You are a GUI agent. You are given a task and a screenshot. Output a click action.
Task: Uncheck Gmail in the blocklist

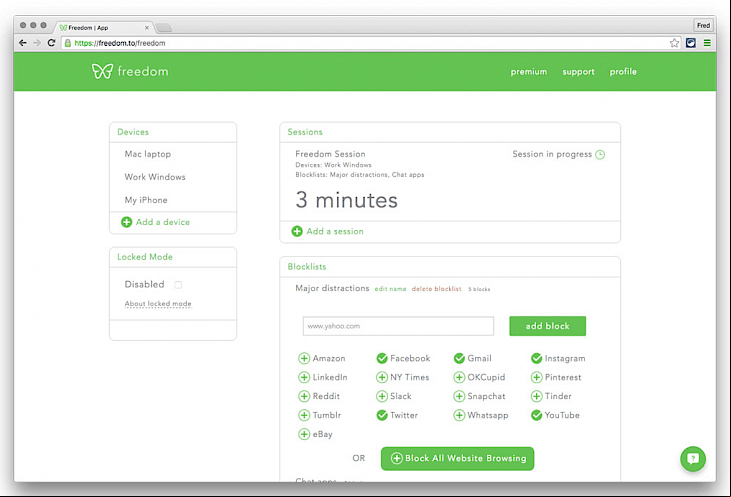[459, 358]
